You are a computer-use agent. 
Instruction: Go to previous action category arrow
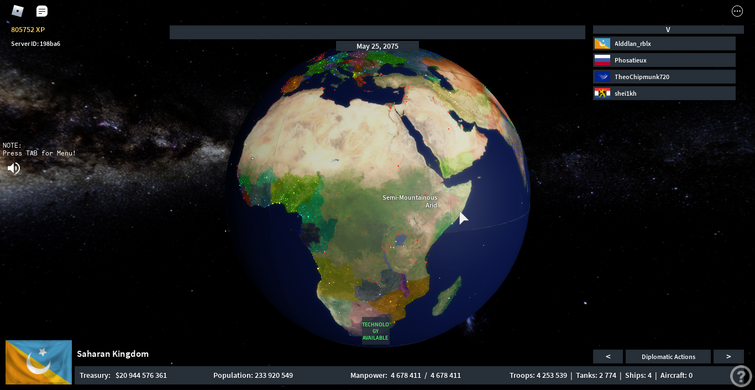click(x=608, y=357)
